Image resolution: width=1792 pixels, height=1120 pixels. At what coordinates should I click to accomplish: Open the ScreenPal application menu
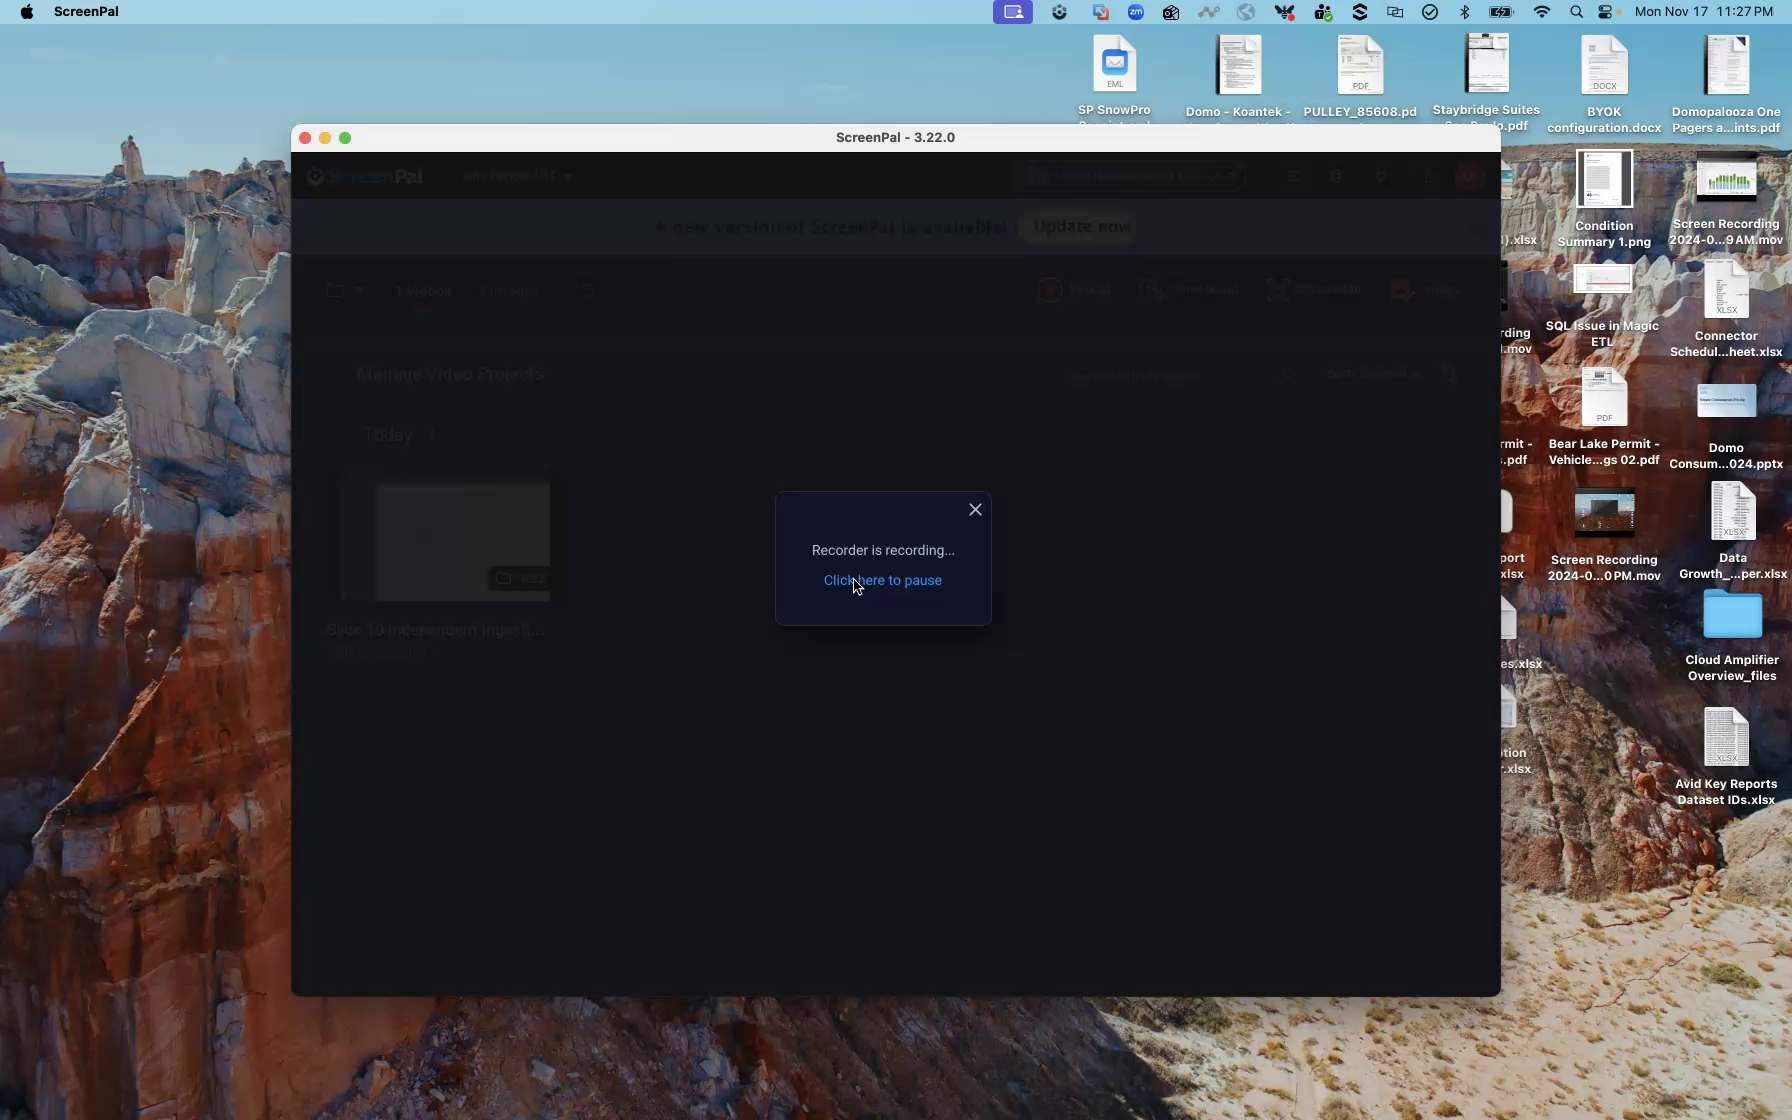85,12
